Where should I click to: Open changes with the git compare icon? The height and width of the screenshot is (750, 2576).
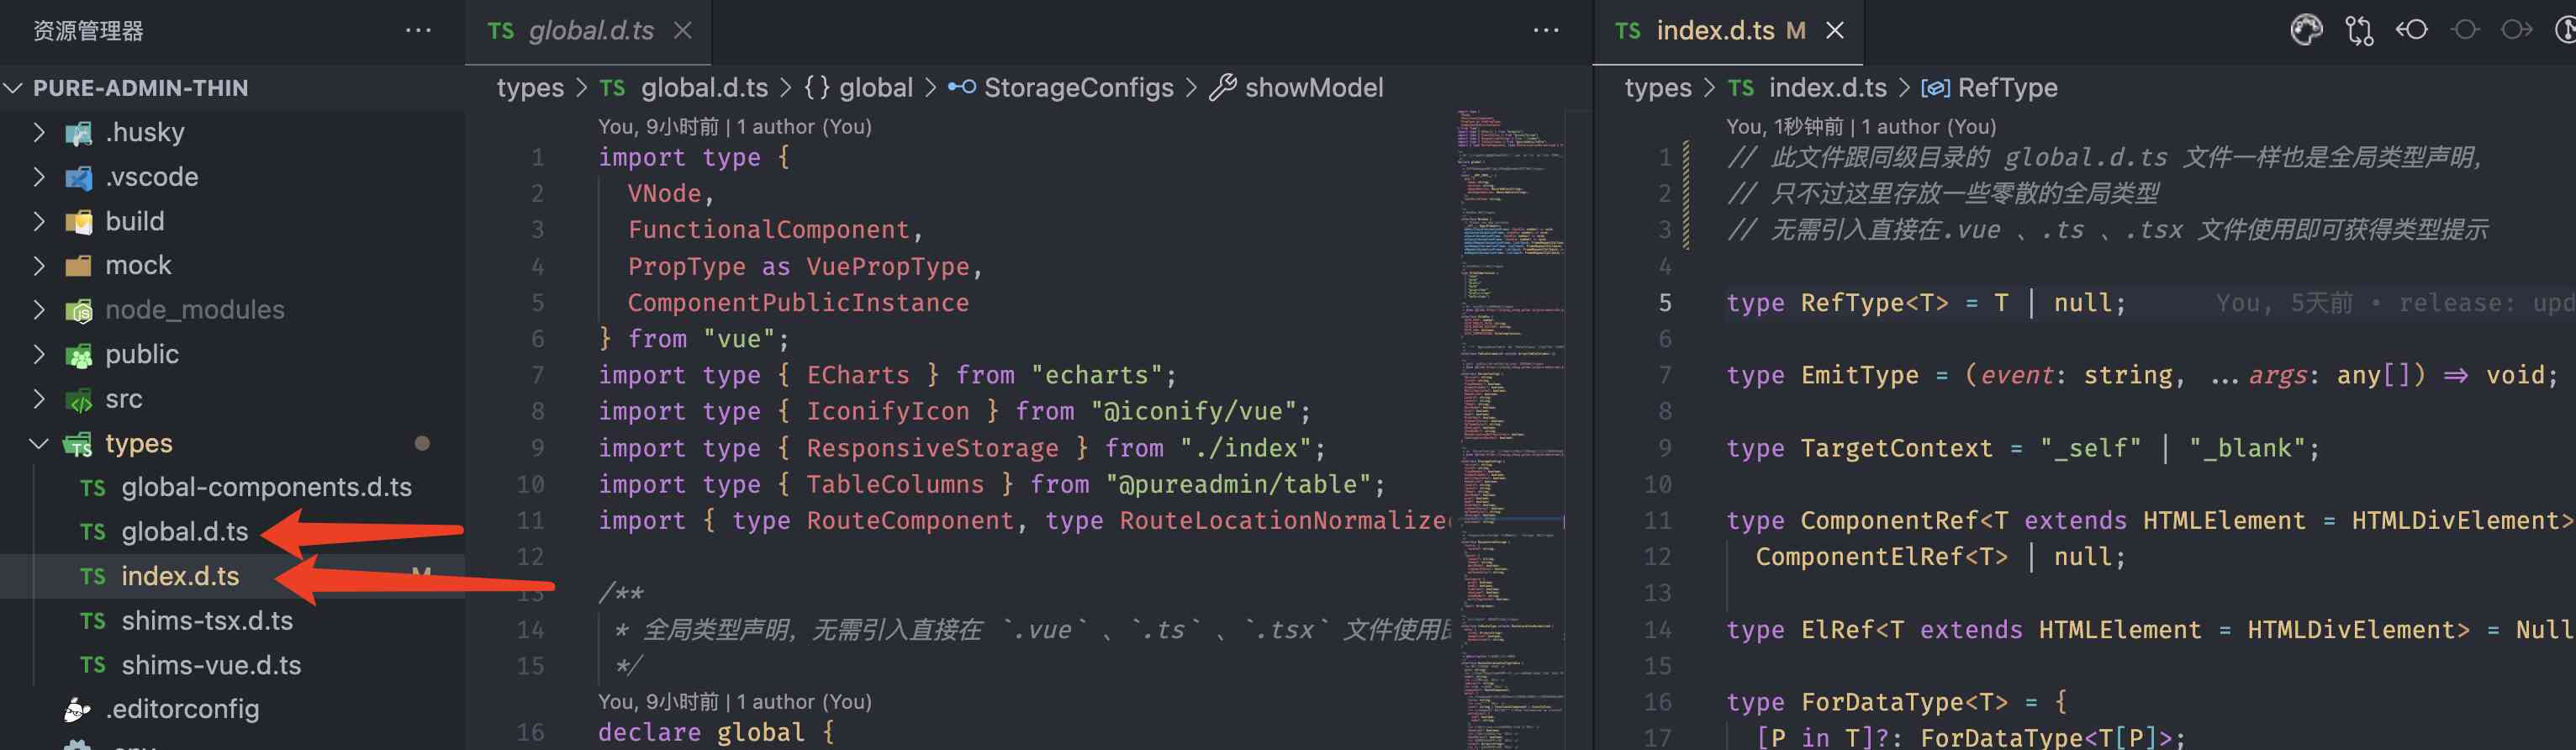[x=2359, y=30]
